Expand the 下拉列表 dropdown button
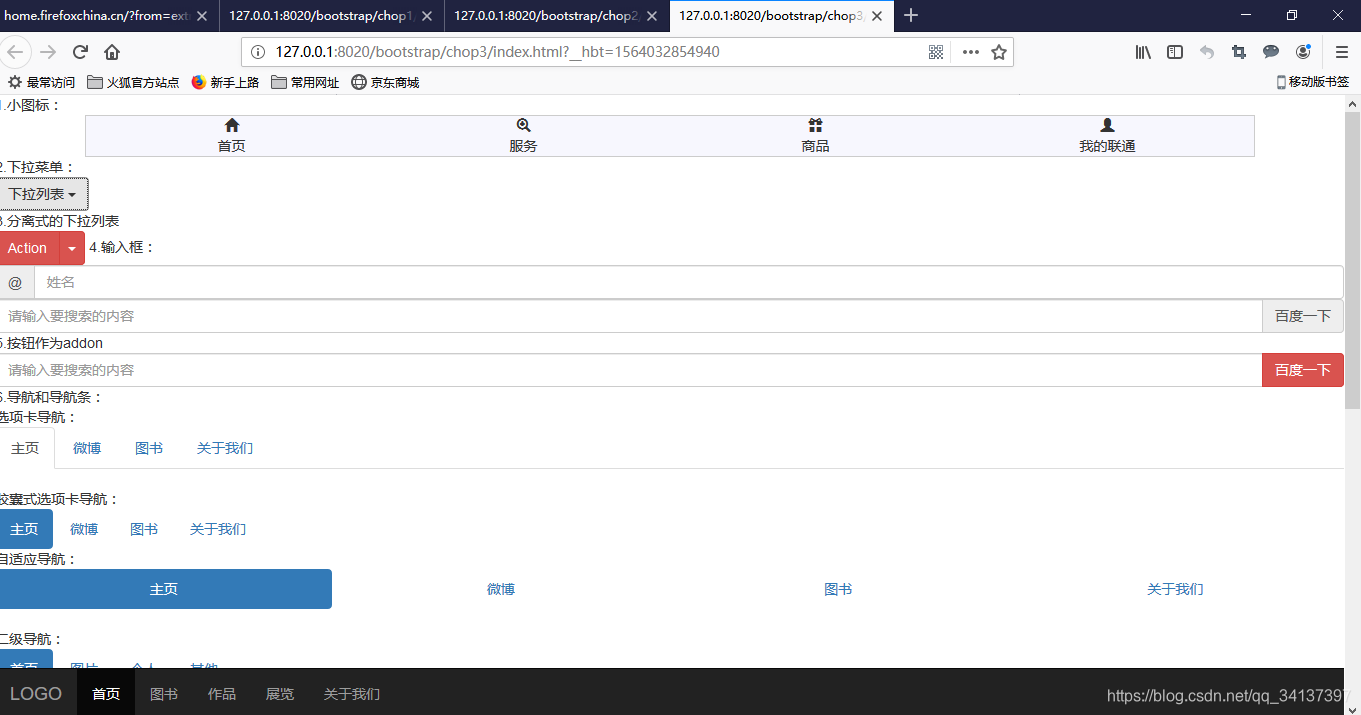The width and height of the screenshot is (1361, 715). pos(43,194)
